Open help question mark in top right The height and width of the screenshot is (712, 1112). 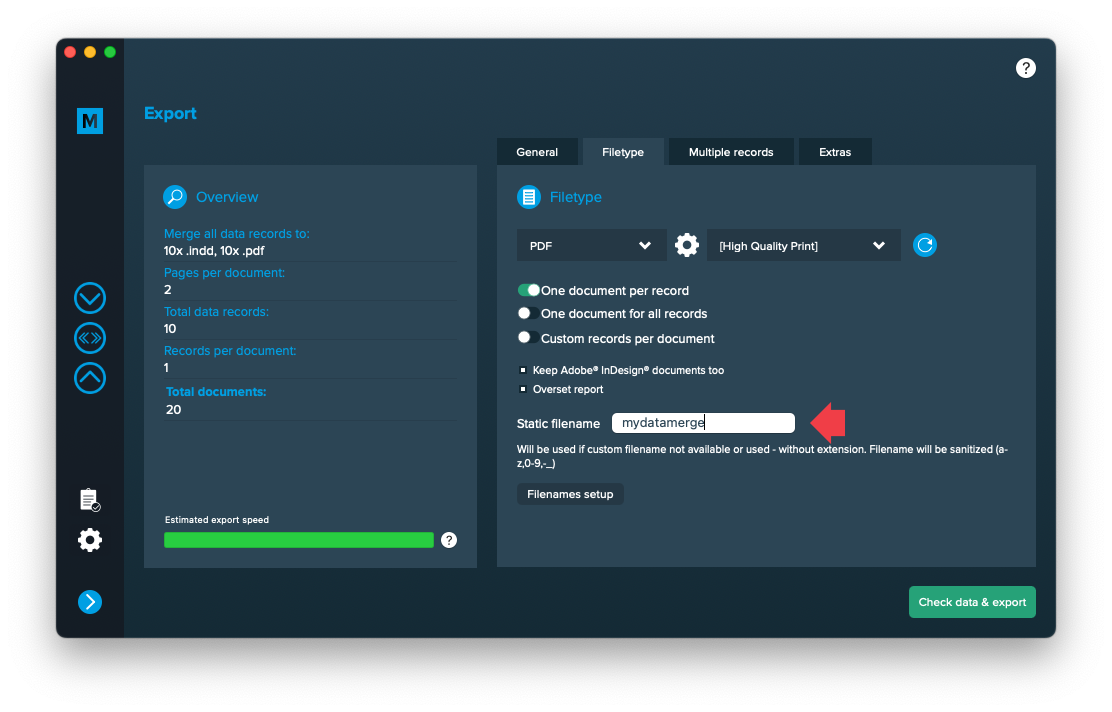click(x=1025, y=68)
